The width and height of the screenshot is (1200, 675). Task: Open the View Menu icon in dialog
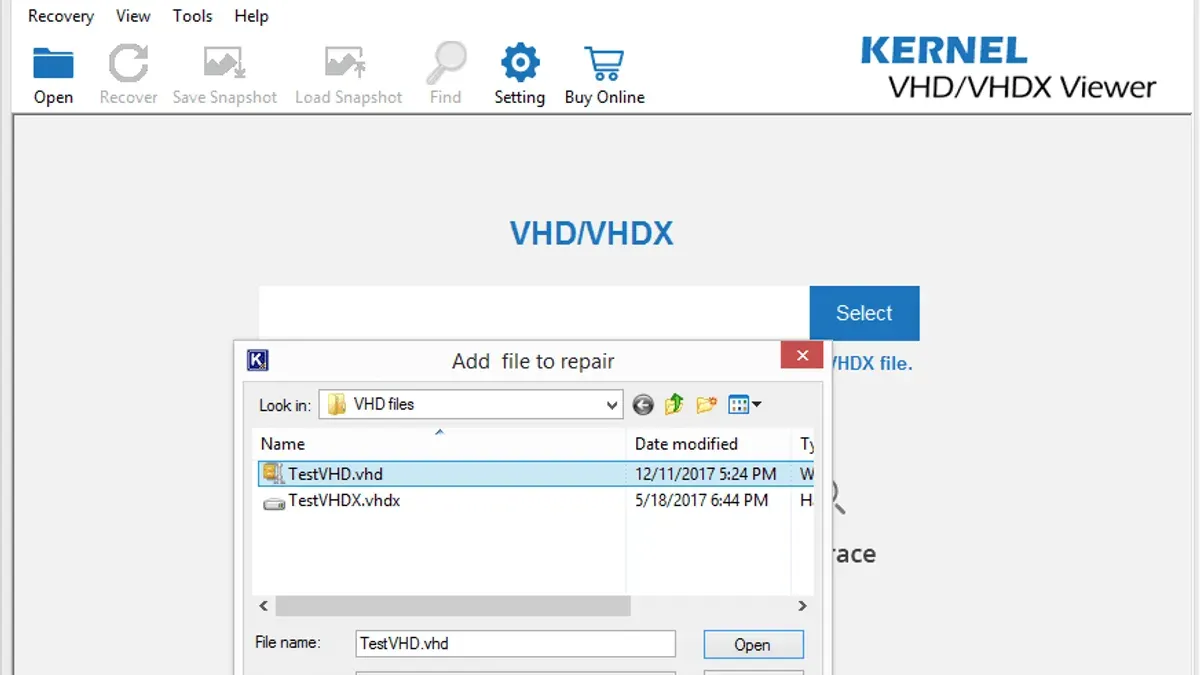[745, 404]
